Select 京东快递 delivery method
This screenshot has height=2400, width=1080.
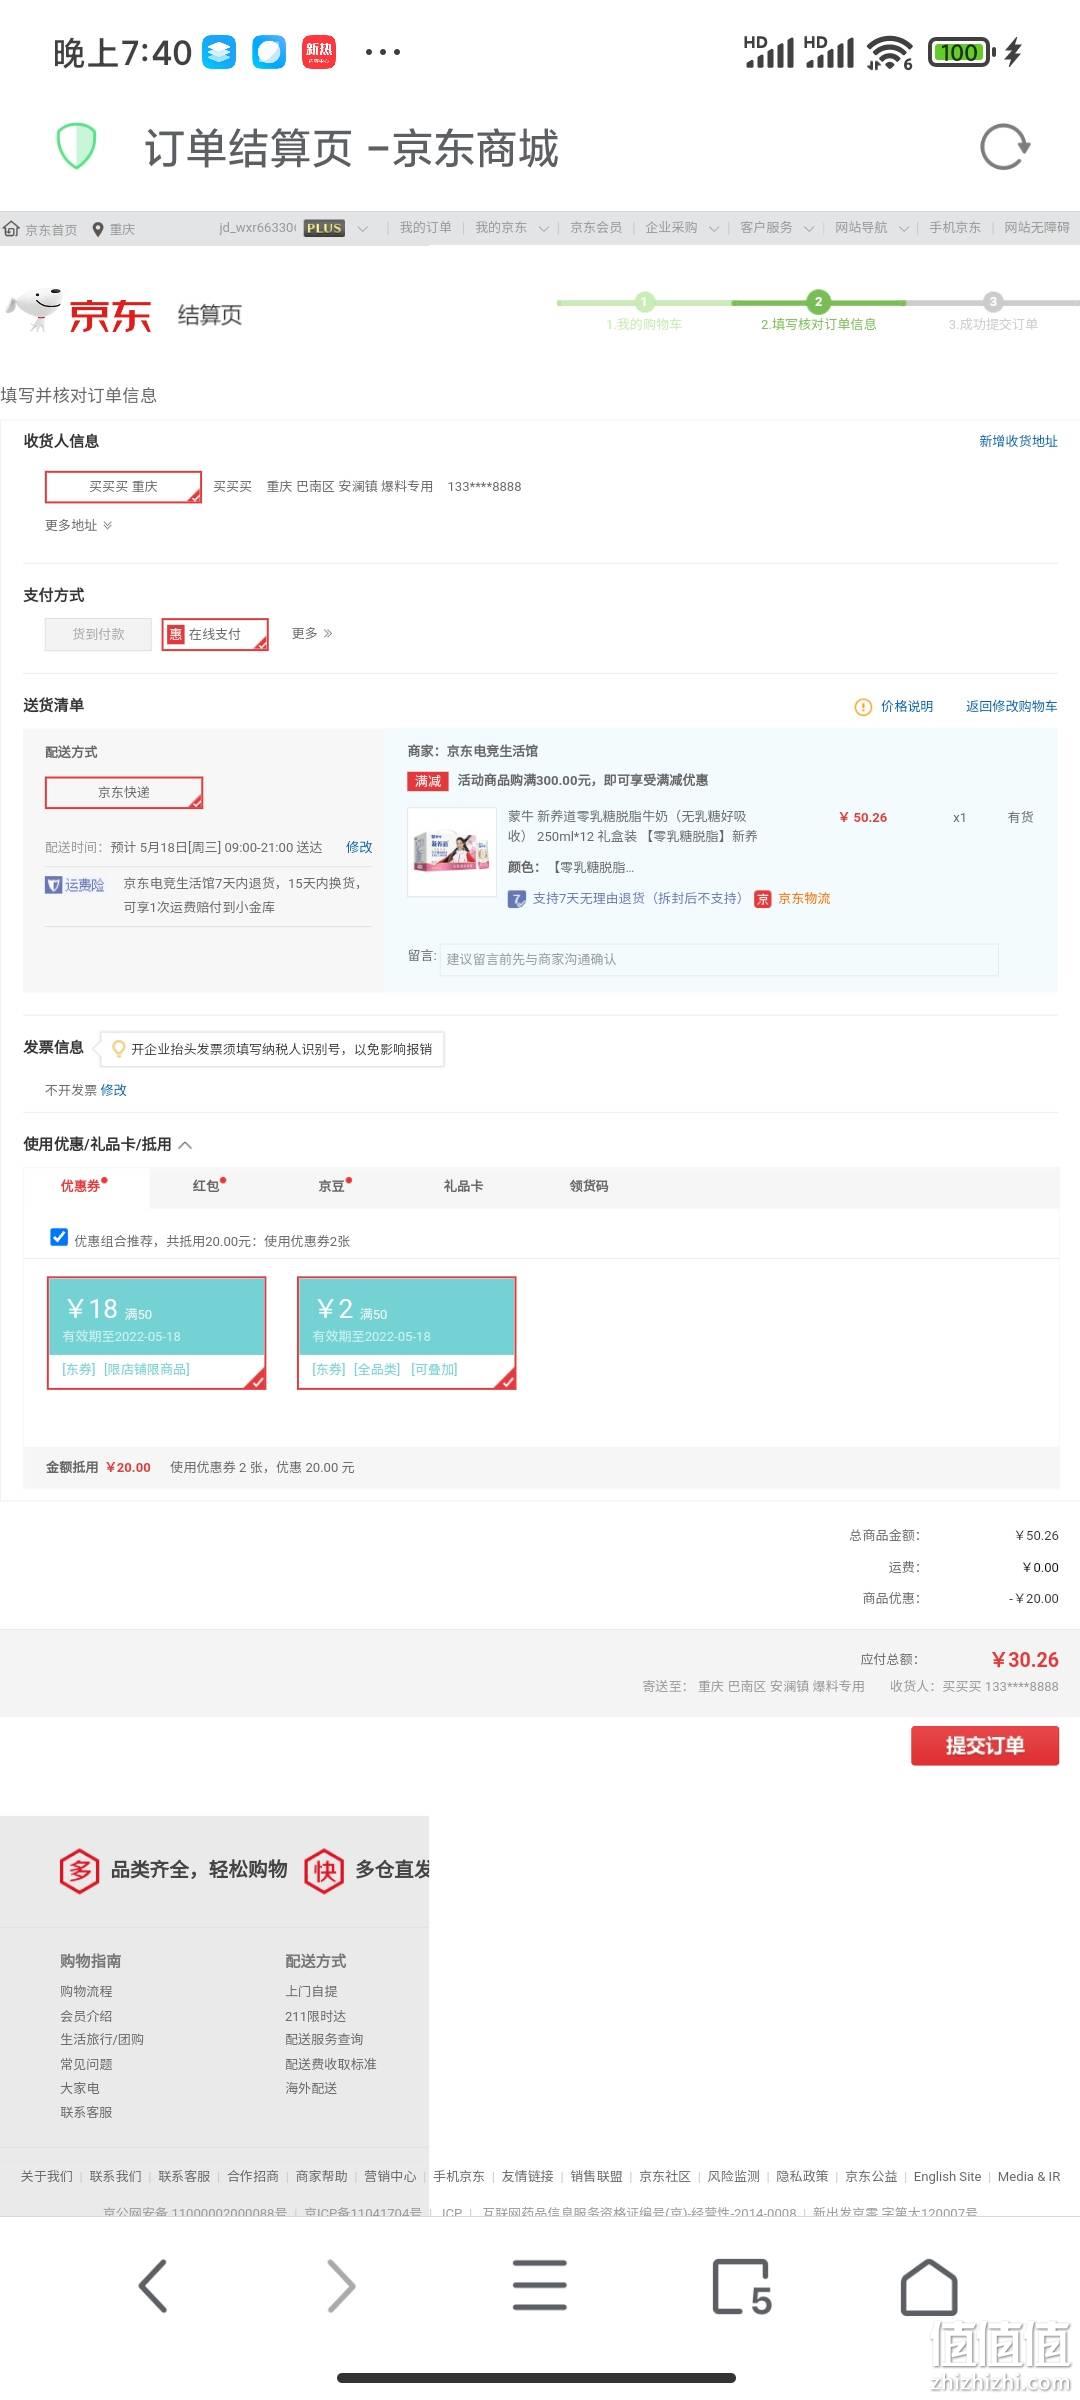pos(124,793)
